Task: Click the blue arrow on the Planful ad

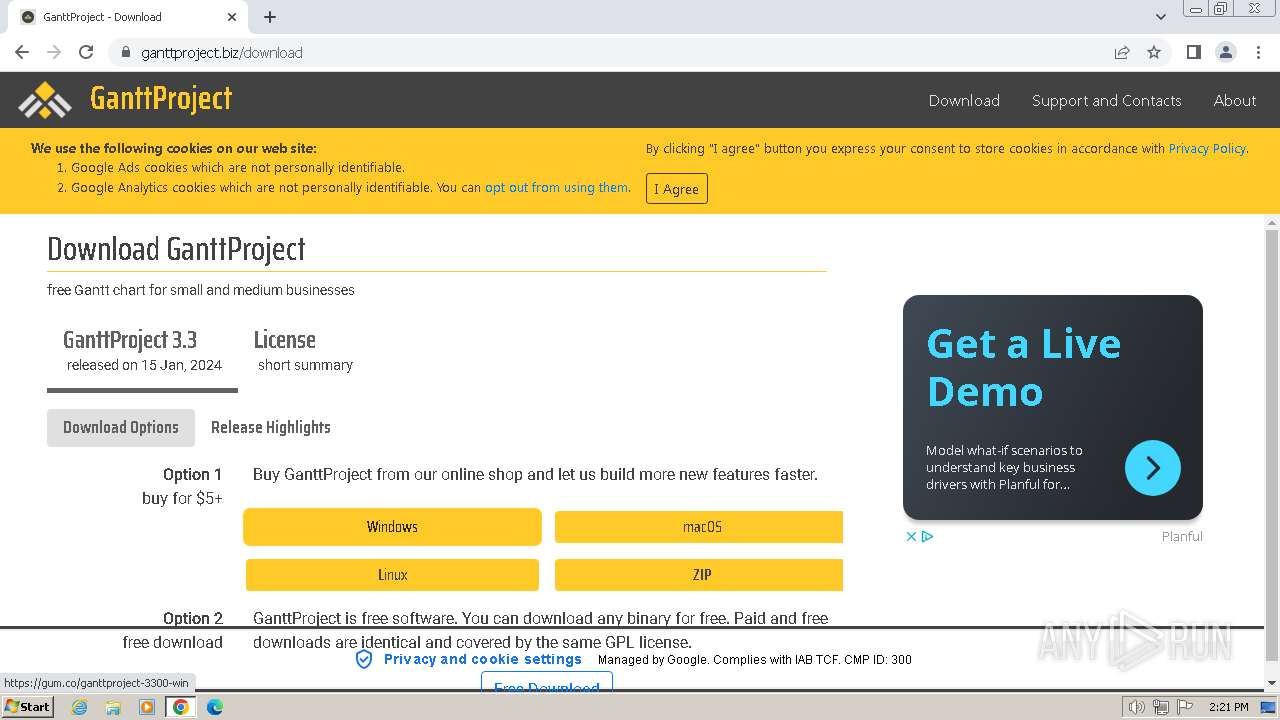Action: pyautogui.click(x=1153, y=468)
